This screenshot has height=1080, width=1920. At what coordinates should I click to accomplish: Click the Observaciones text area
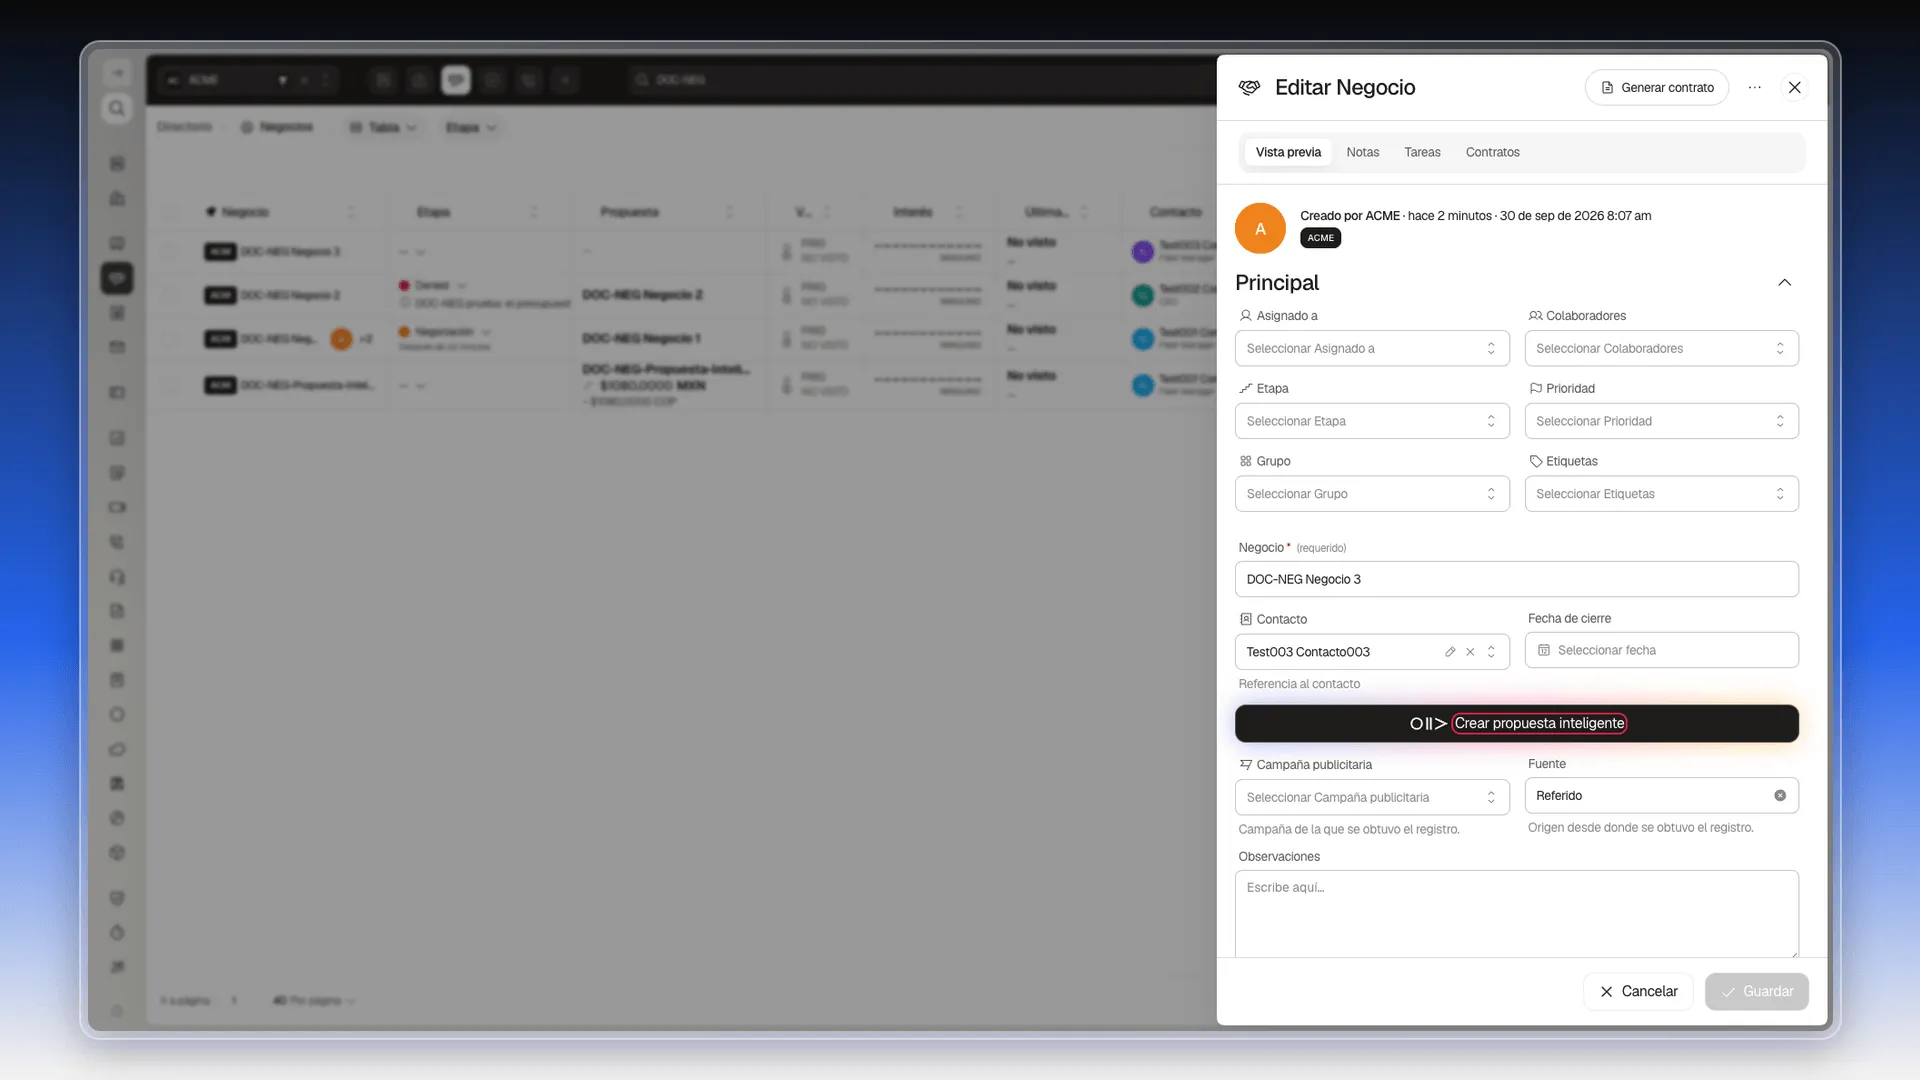[x=1516, y=914]
